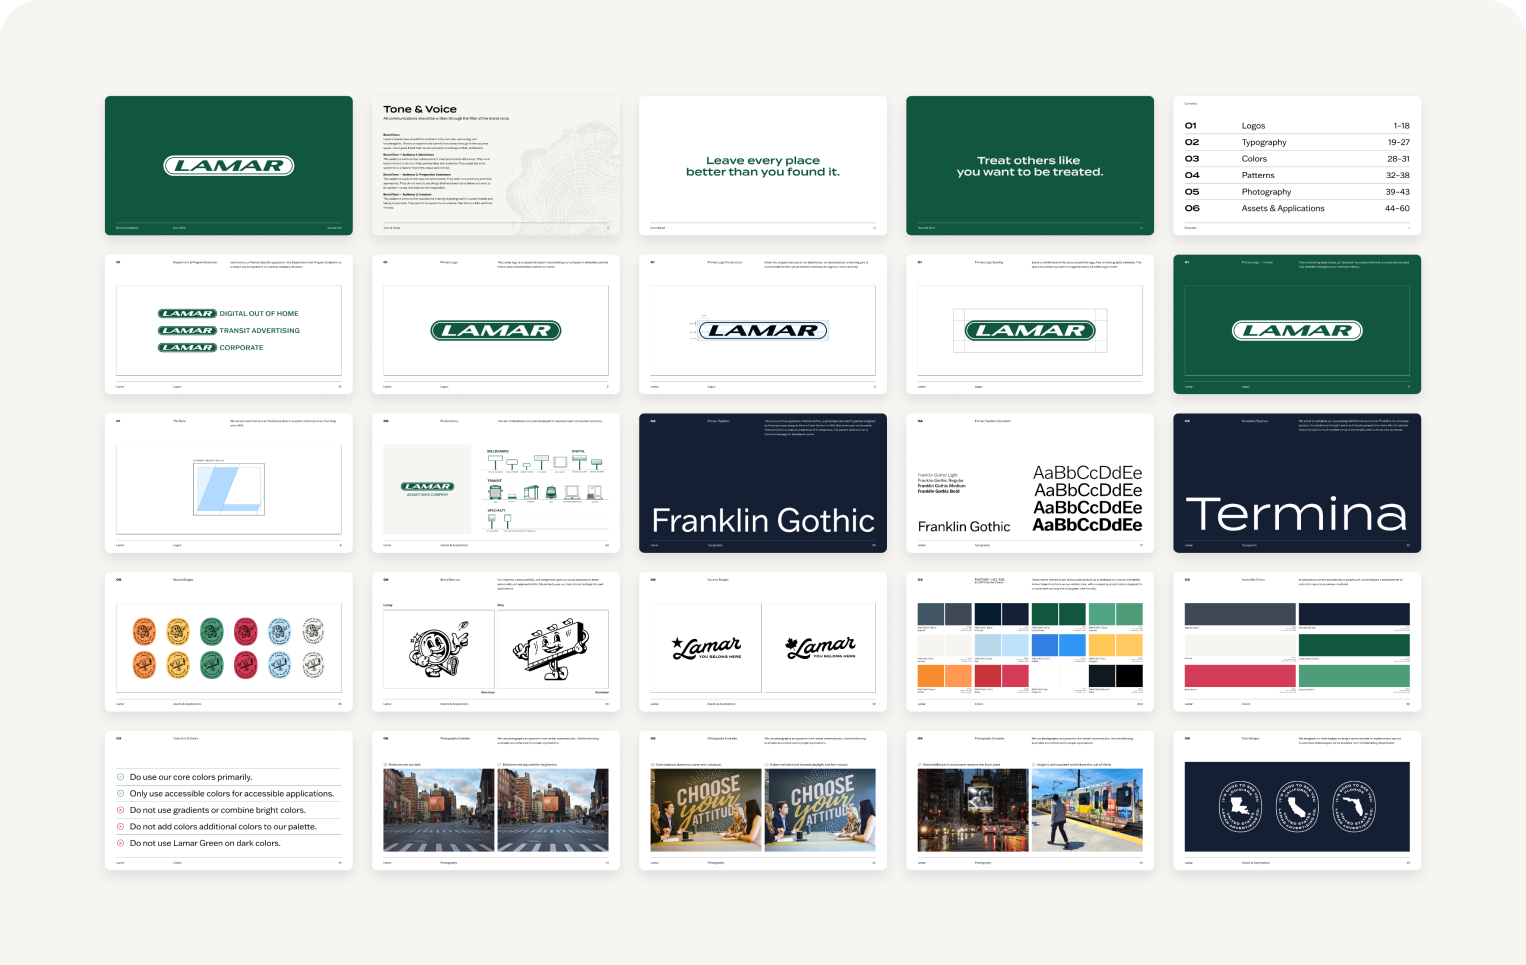Select the California state badge

coord(1297,807)
